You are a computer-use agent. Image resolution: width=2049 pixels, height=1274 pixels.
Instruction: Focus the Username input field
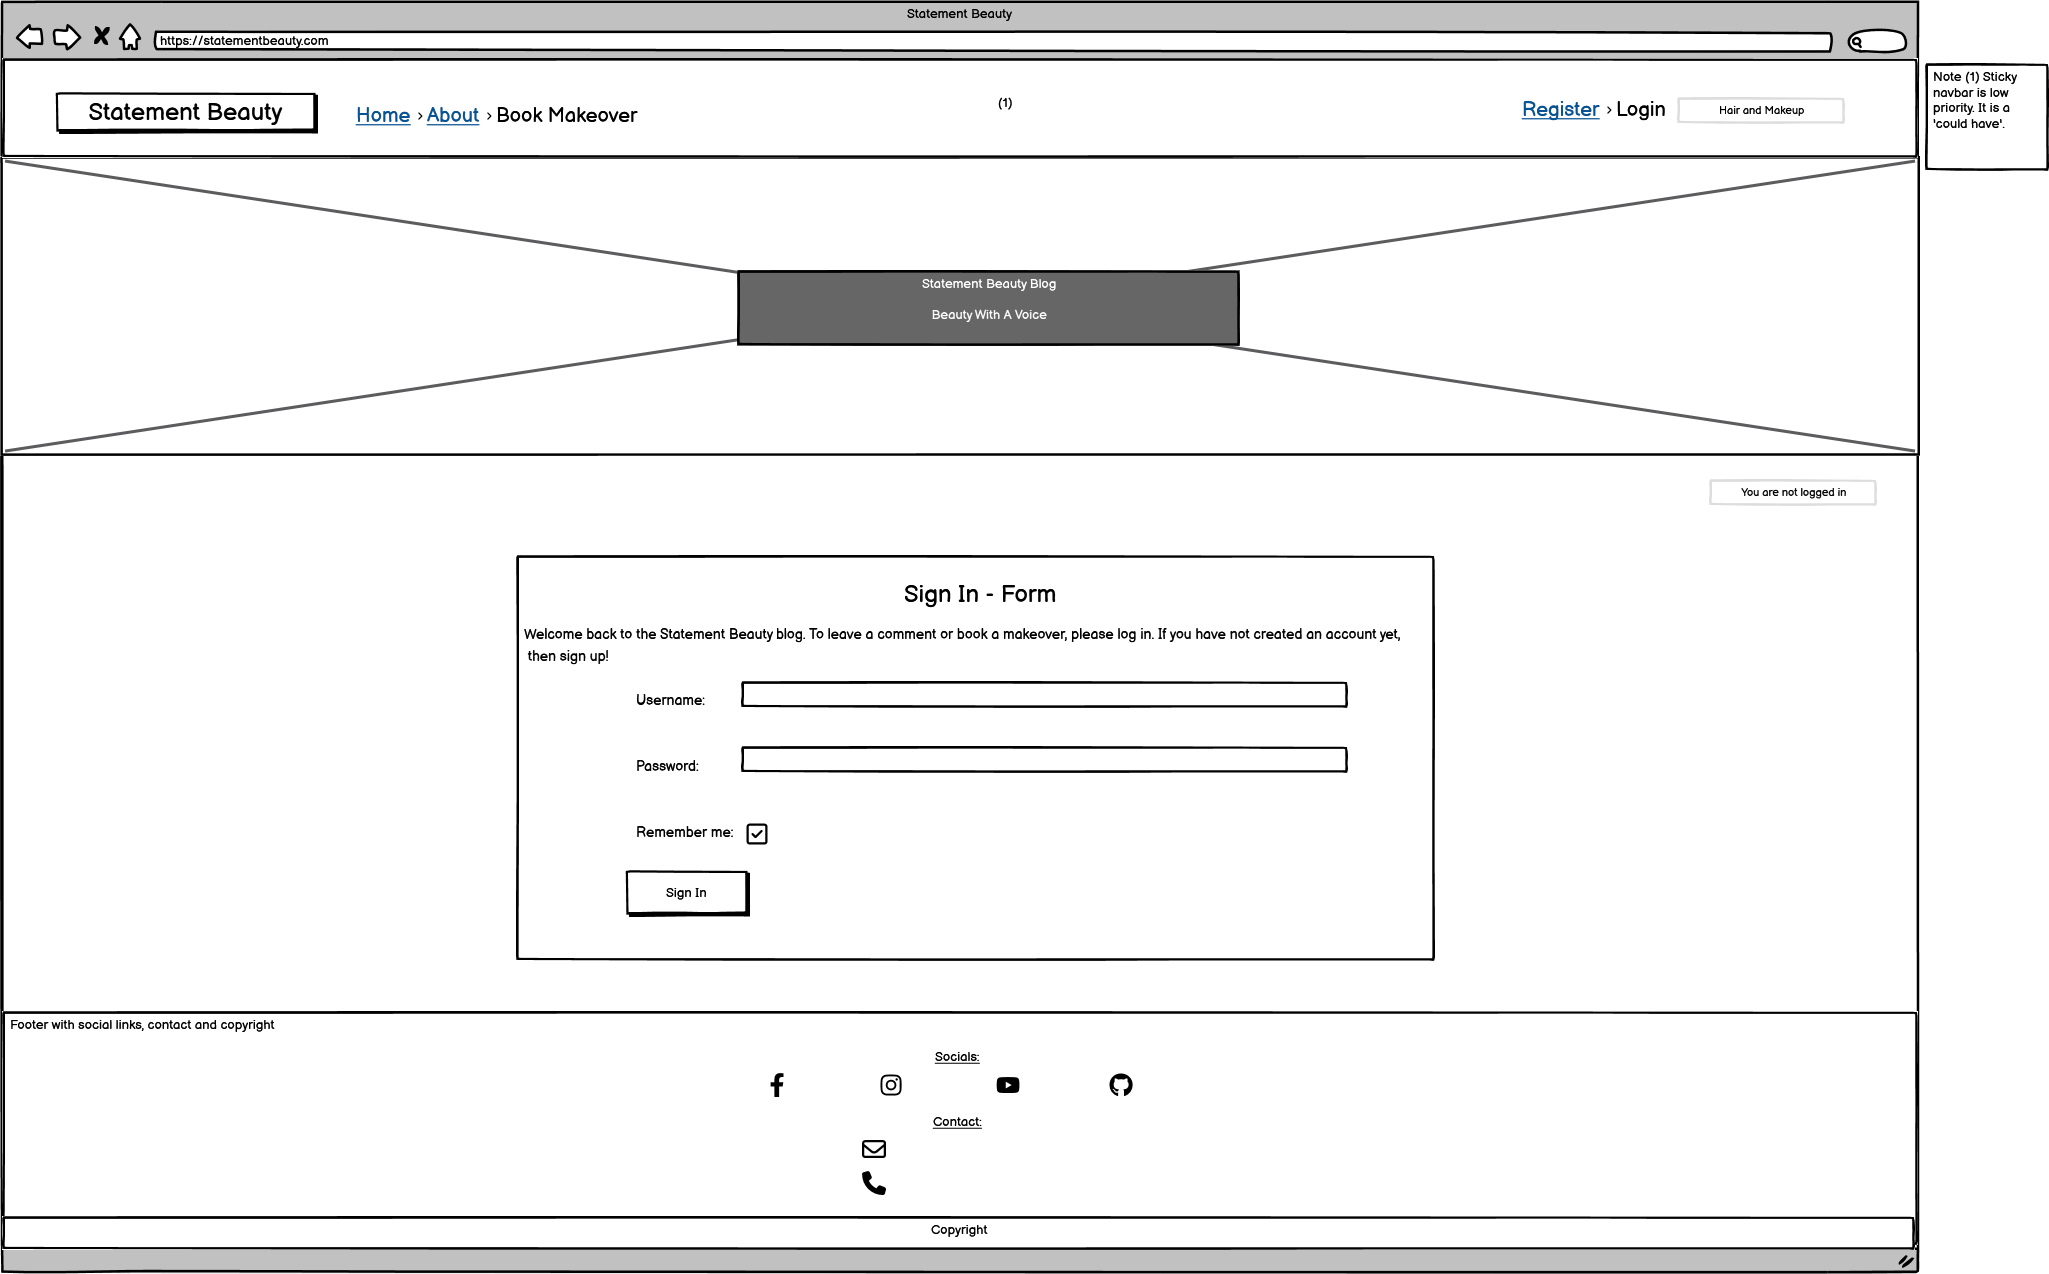[x=1044, y=695]
